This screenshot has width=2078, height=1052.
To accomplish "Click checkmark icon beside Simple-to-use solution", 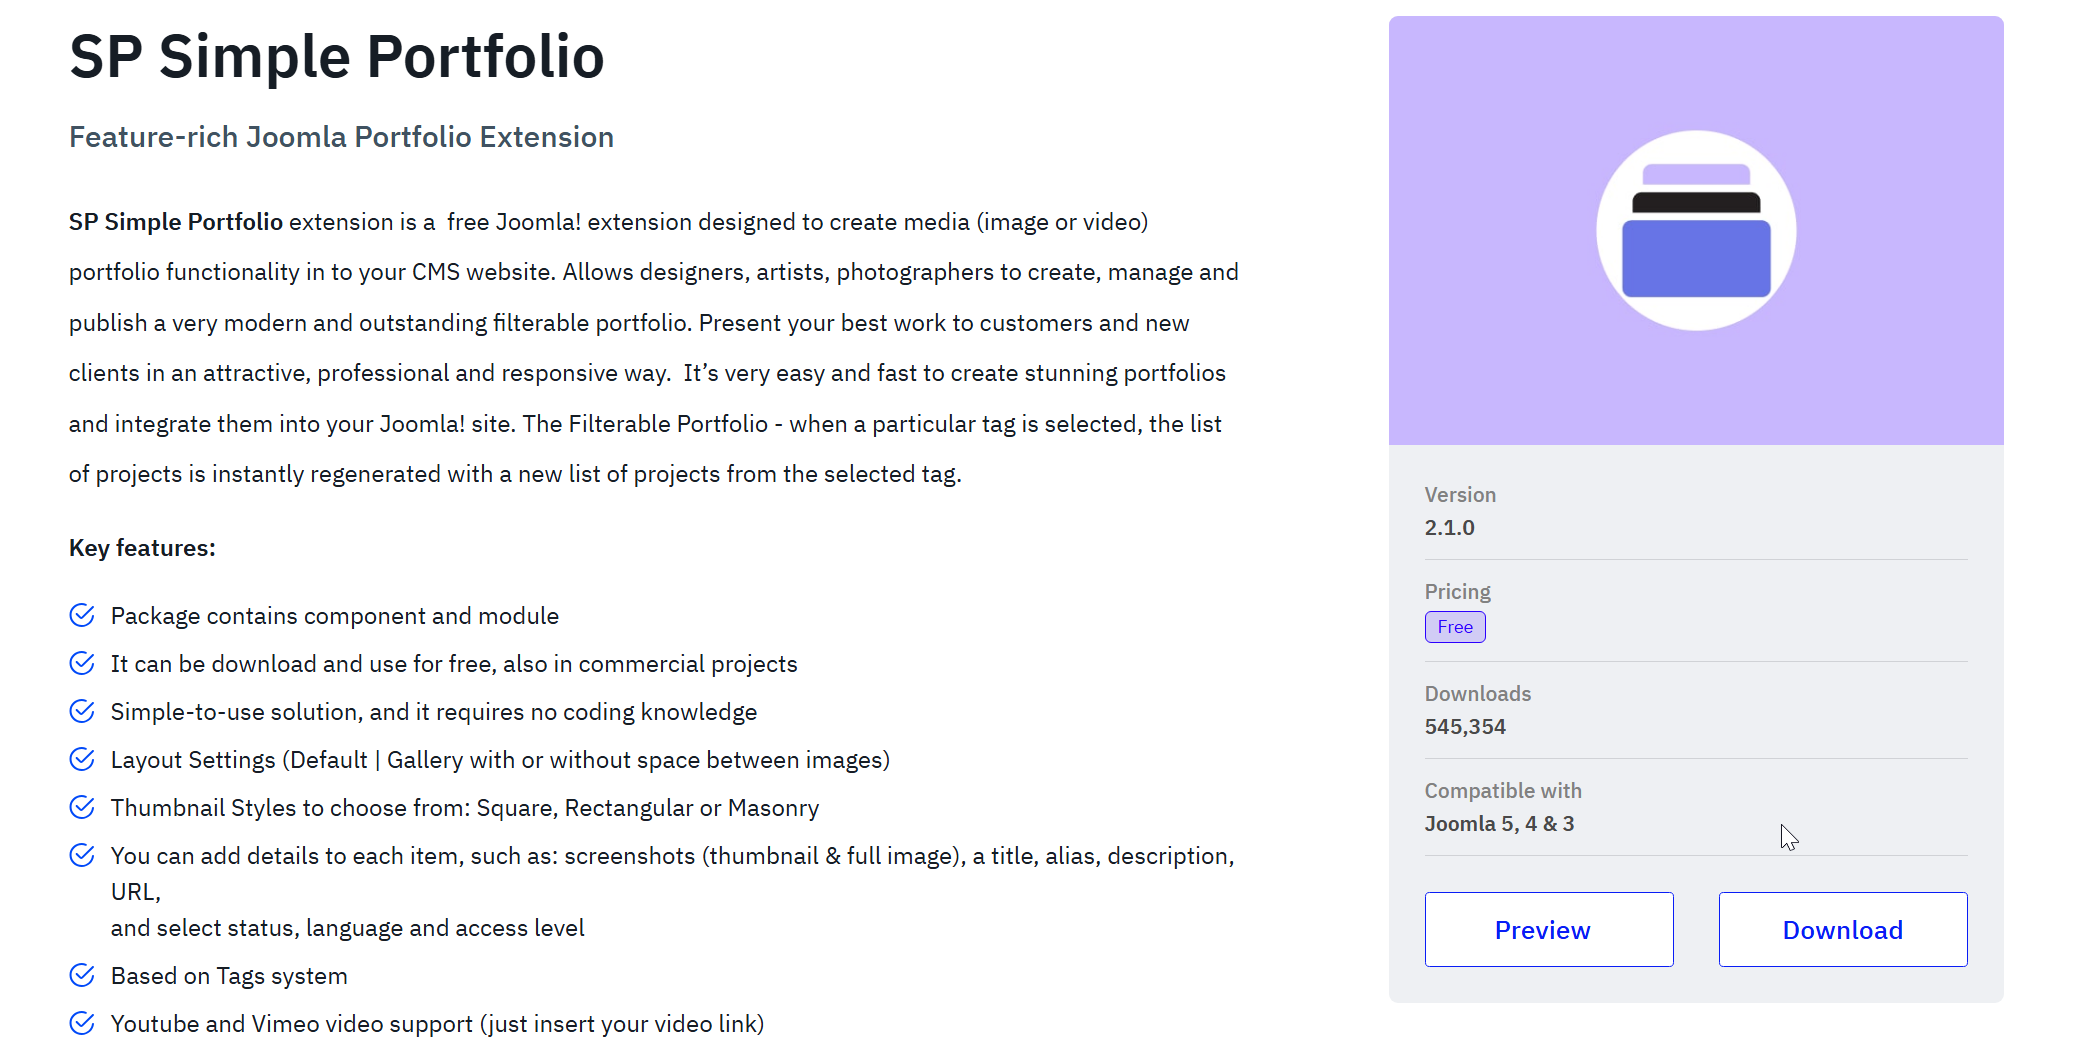I will [x=82, y=711].
